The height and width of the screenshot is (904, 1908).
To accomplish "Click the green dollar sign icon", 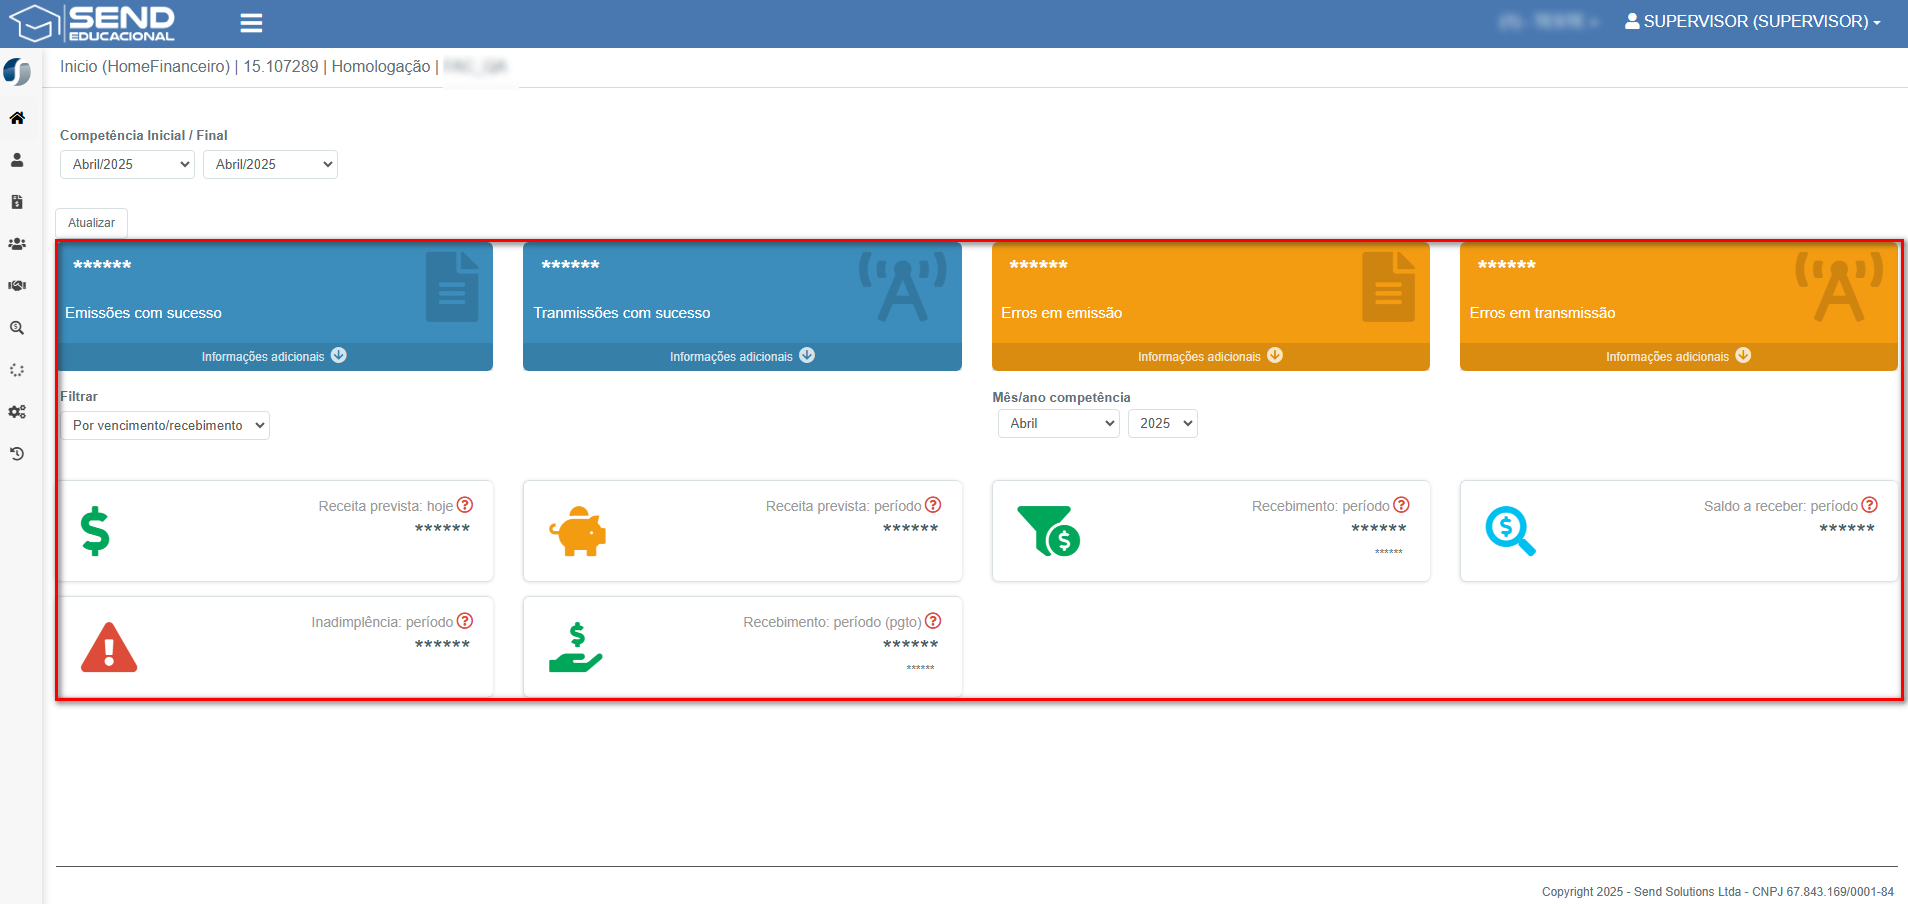I will pyautogui.click(x=95, y=531).
